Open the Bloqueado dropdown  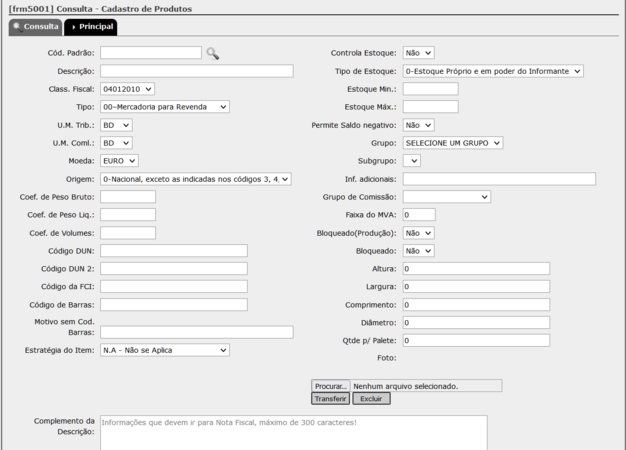point(418,251)
